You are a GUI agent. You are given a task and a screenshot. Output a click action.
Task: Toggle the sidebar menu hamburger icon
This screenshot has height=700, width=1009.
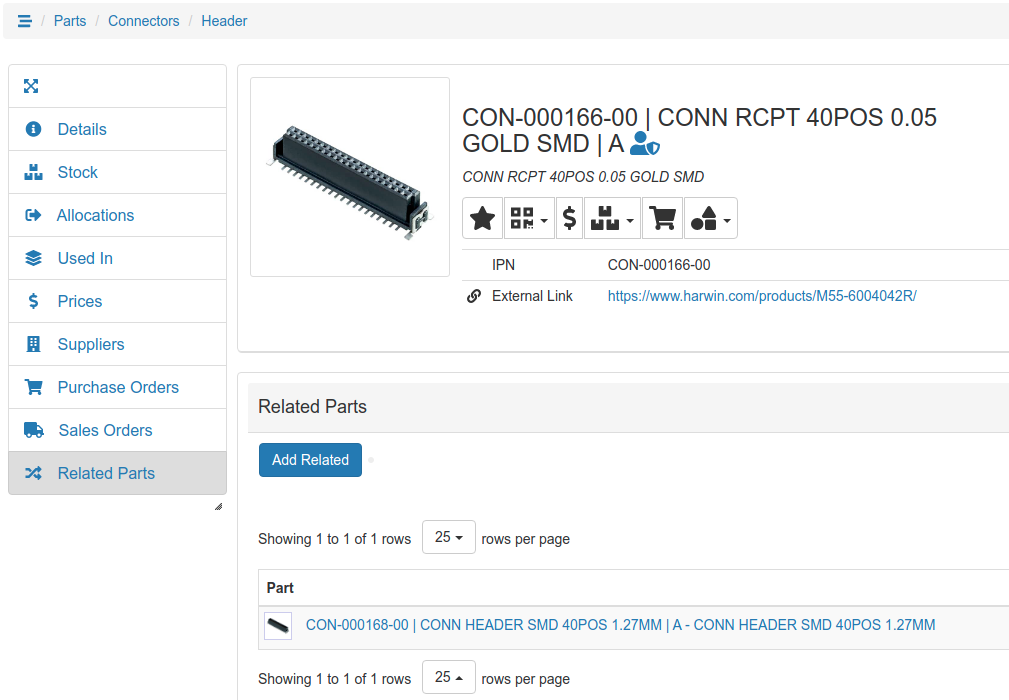(25, 21)
